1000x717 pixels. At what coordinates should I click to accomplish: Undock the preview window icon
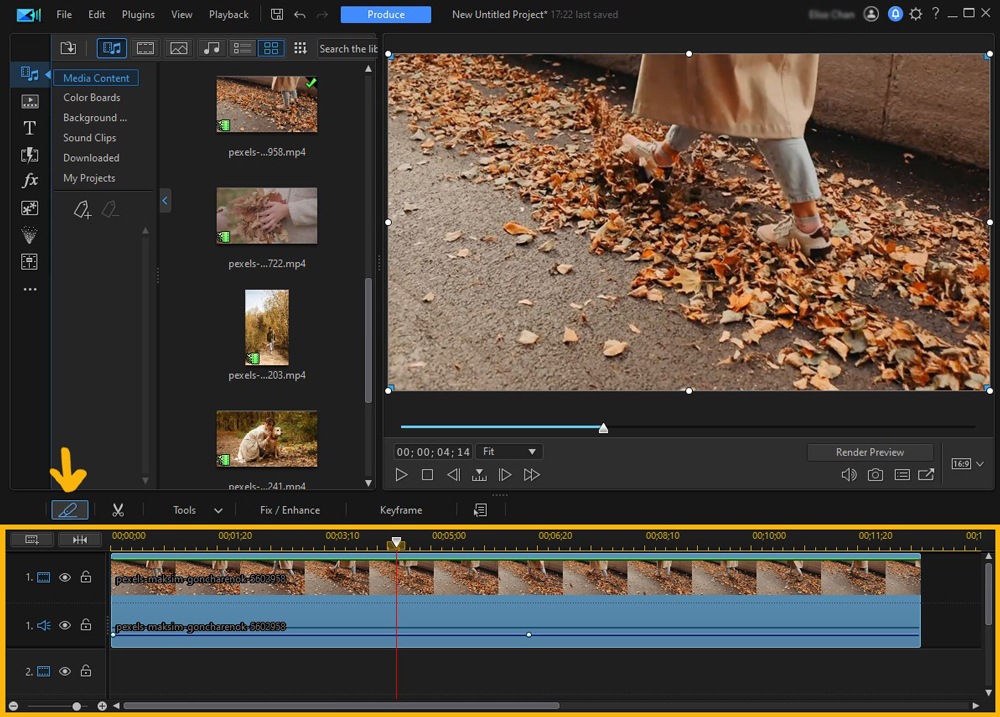(x=926, y=475)
